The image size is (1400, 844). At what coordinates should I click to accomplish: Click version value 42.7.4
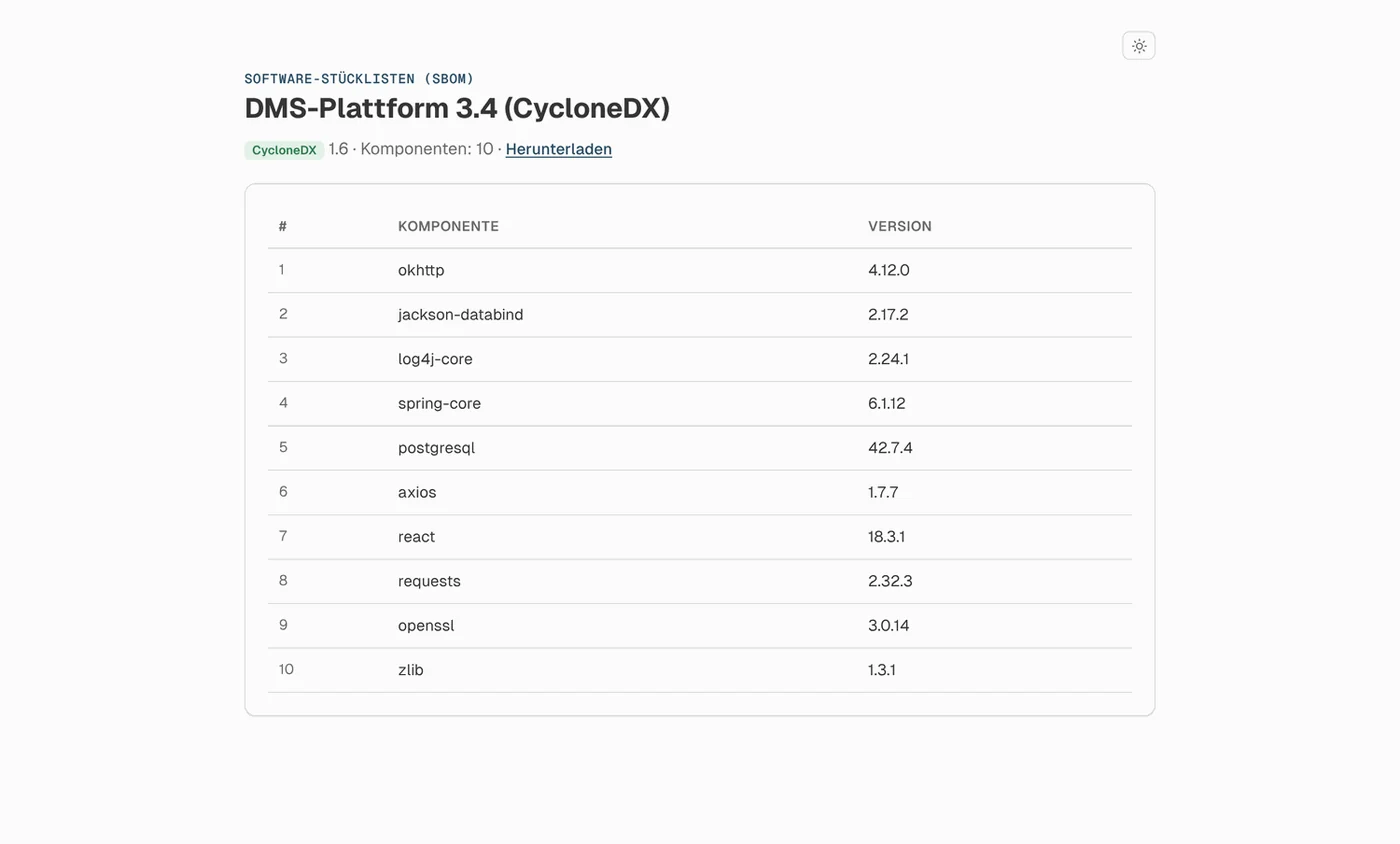tap(890, 447)
